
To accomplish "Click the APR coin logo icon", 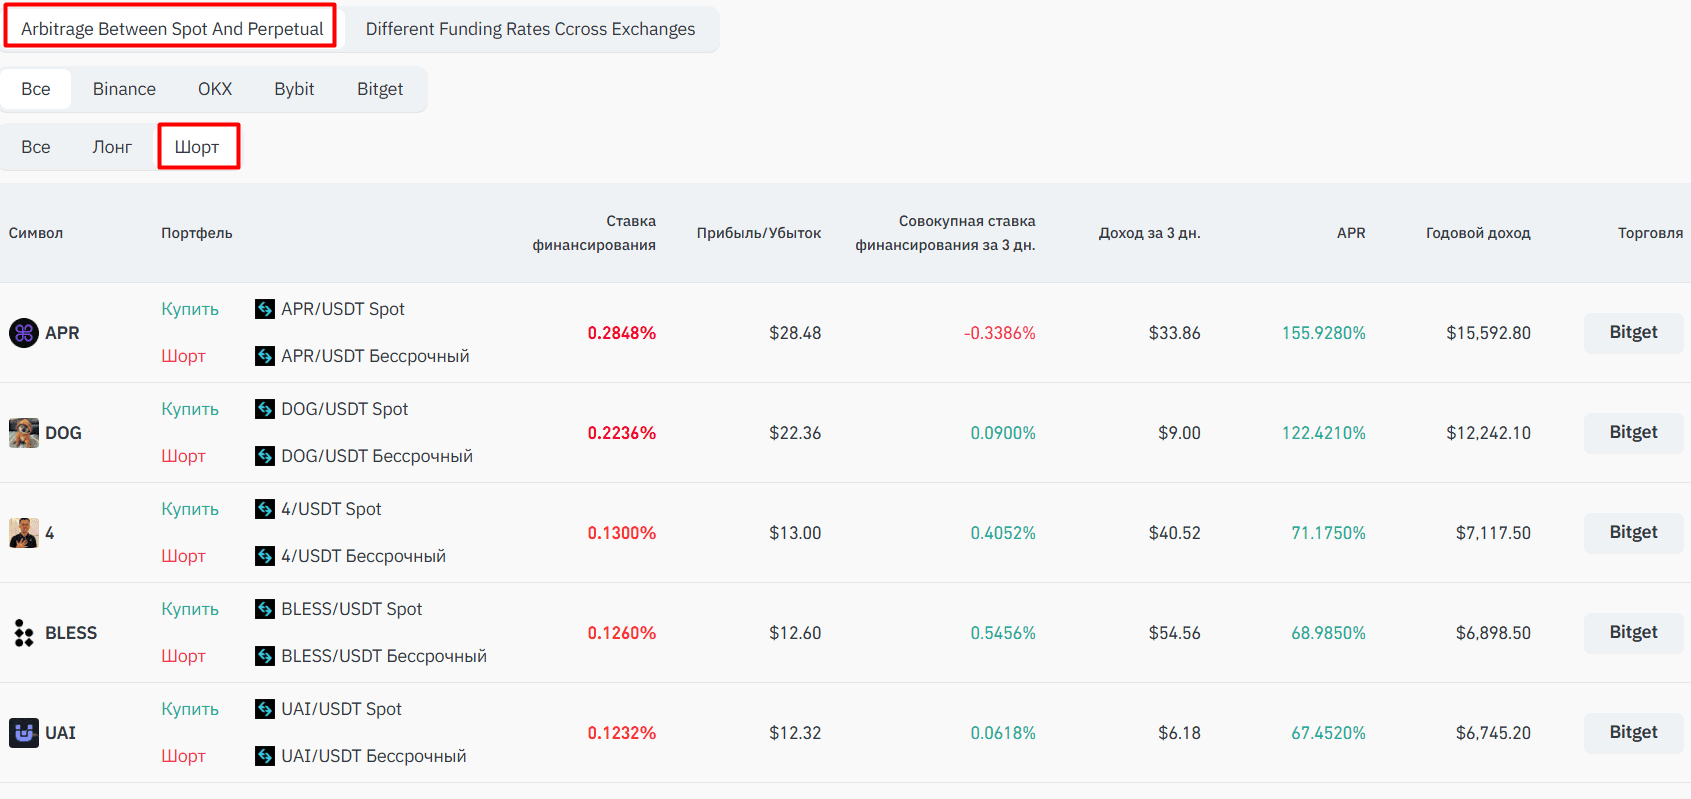I will click(24, 333).
